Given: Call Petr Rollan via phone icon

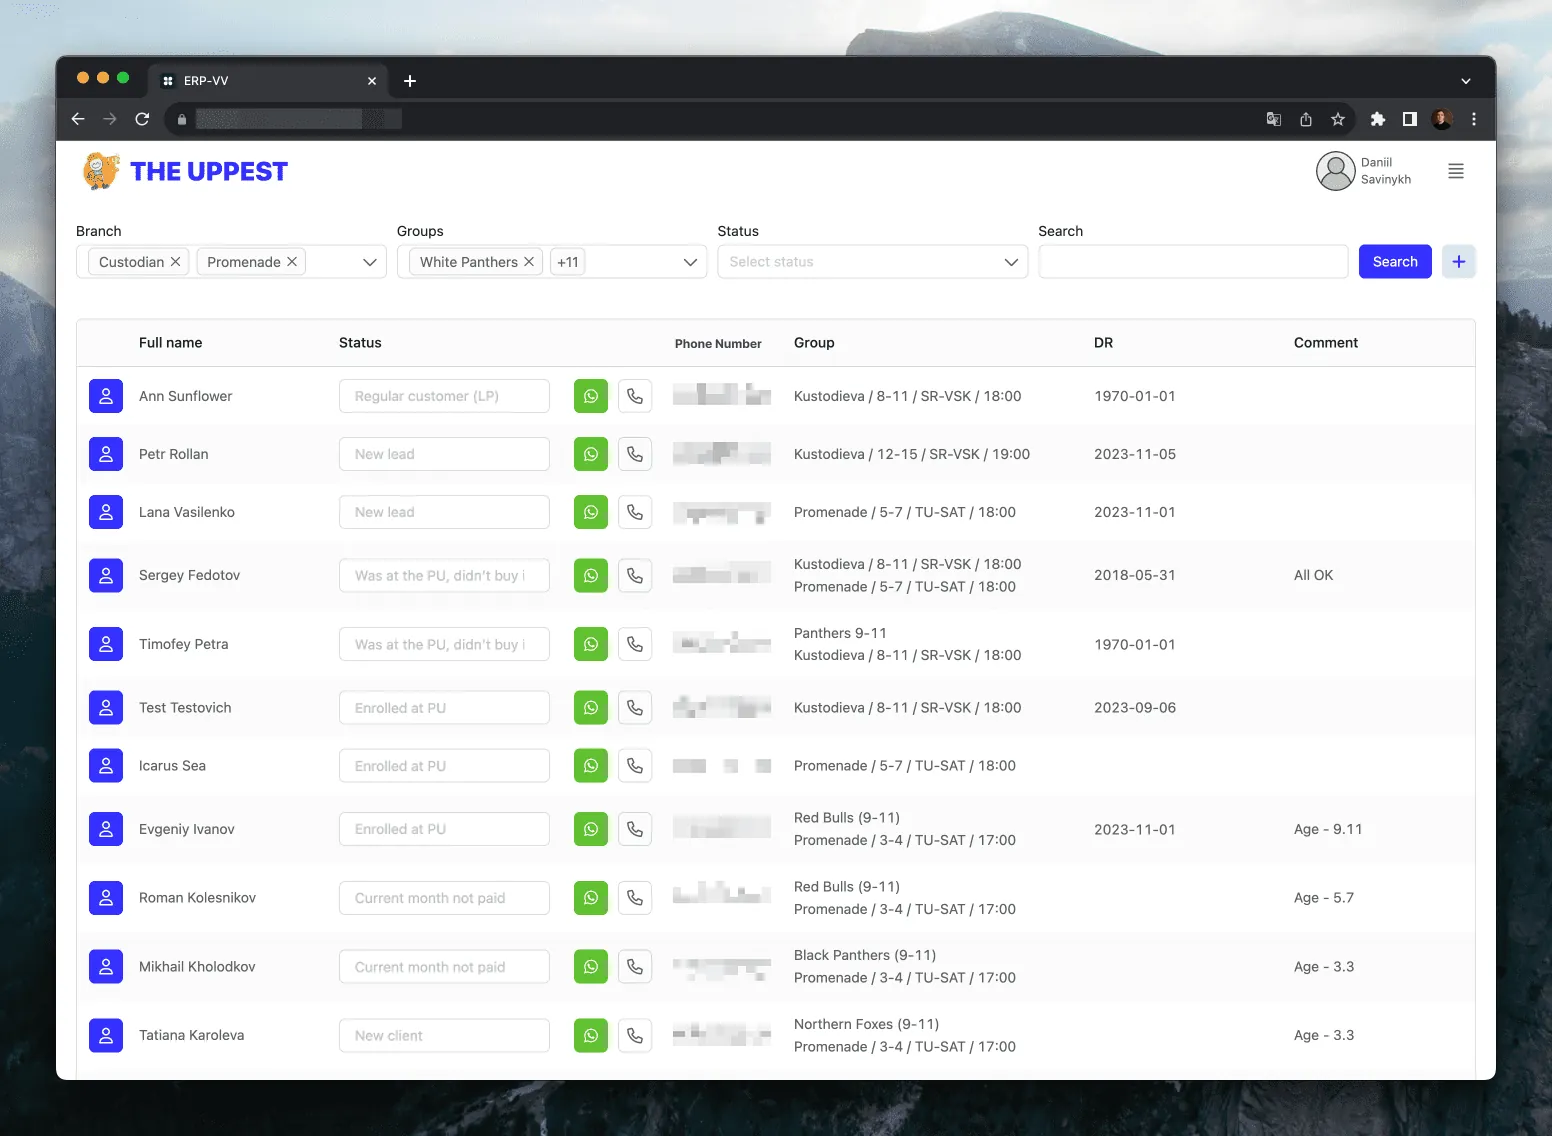Looking at the screenshot, I should coord(635,454).
